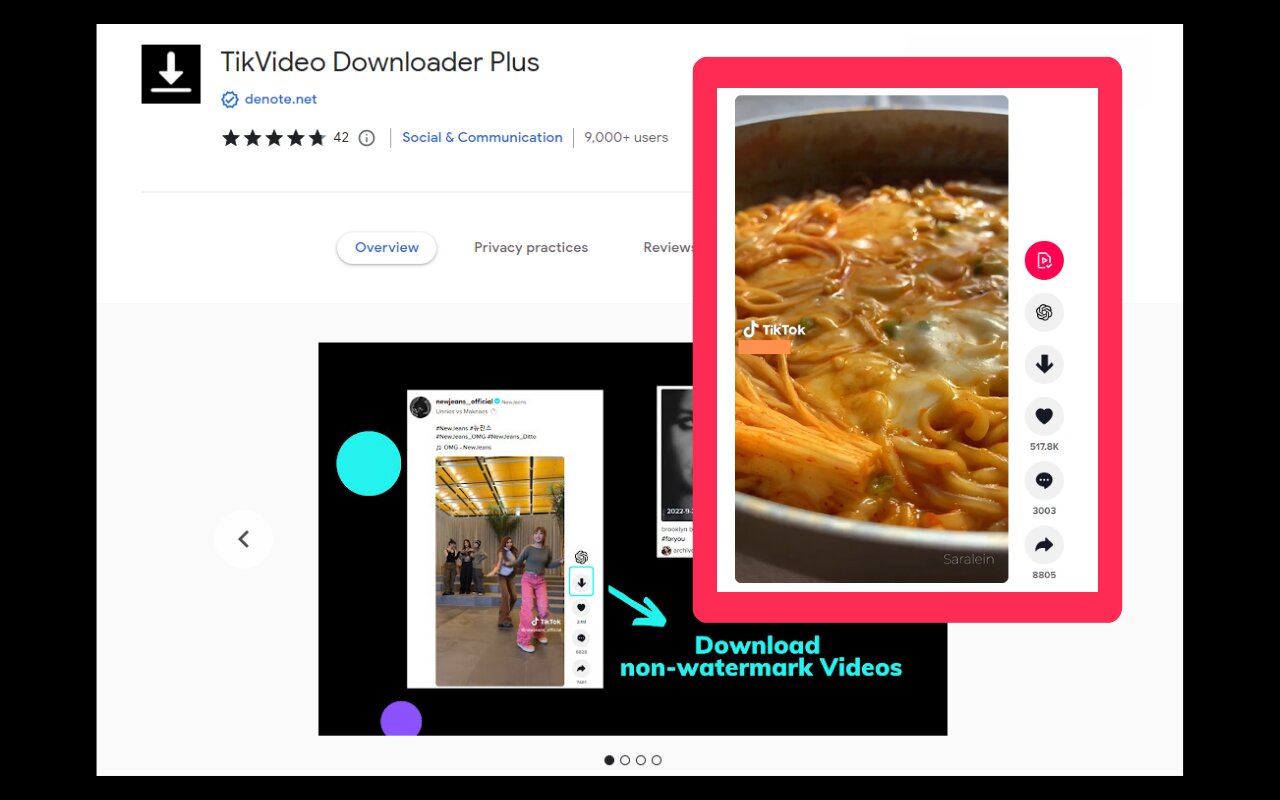Screen dimensions: 1280x800
Task: Go to previous screenshot with left chevron
Action: click(x=243, y=539)
